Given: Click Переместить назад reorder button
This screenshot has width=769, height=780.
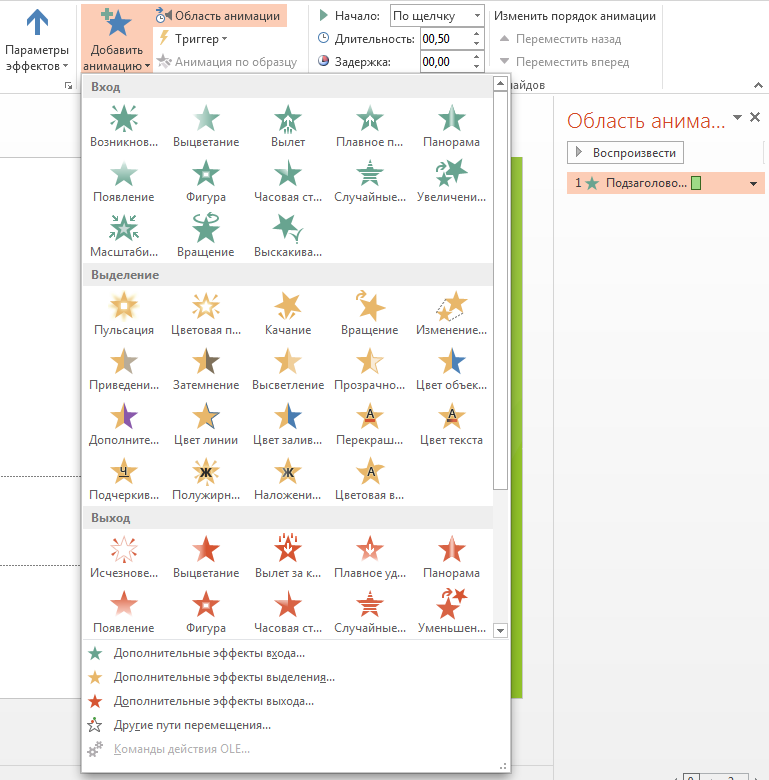Looking at the screenshot, I should click(560, 39).
